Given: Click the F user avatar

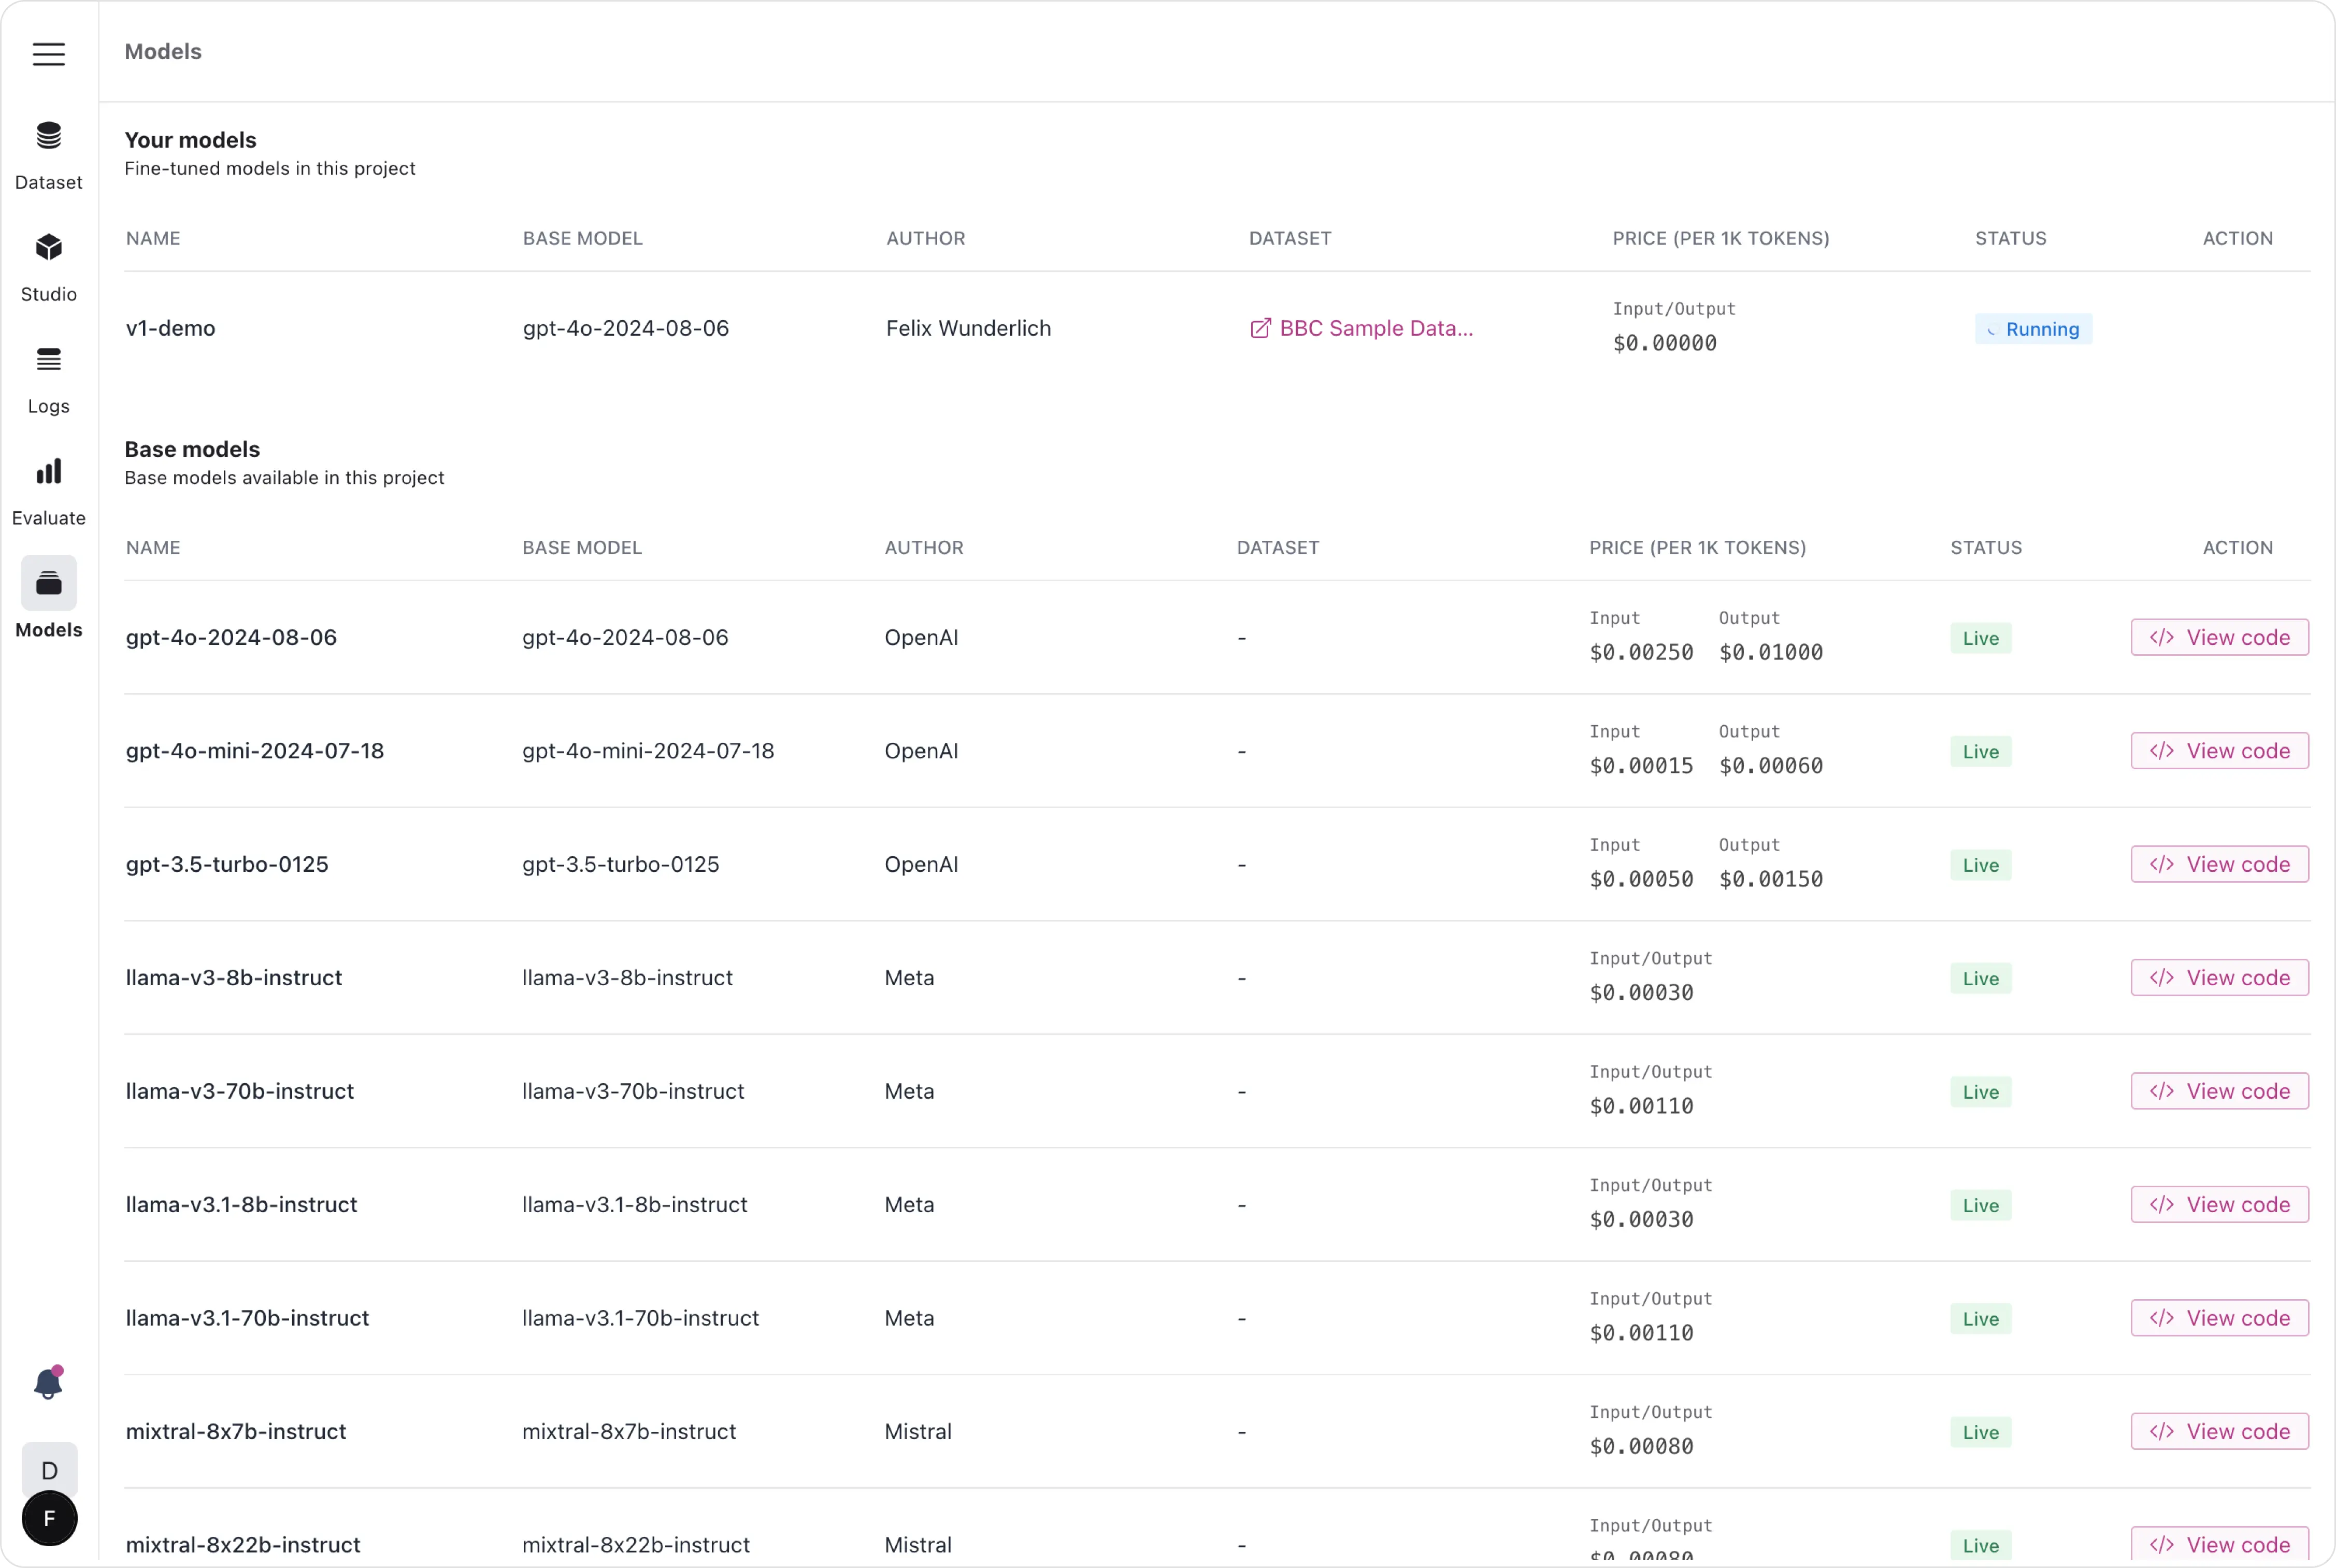Looking at the screenshot, I should coord(49,1518).
